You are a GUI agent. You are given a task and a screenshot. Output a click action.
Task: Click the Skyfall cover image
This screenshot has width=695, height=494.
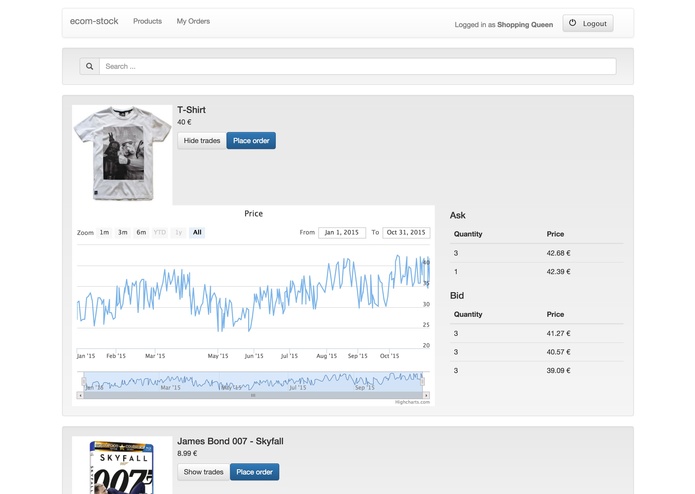click(x=122, y=465)
